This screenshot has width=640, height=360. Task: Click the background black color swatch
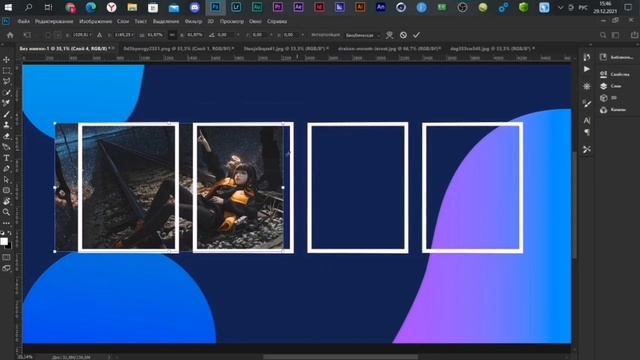click(x=9, y=246)
